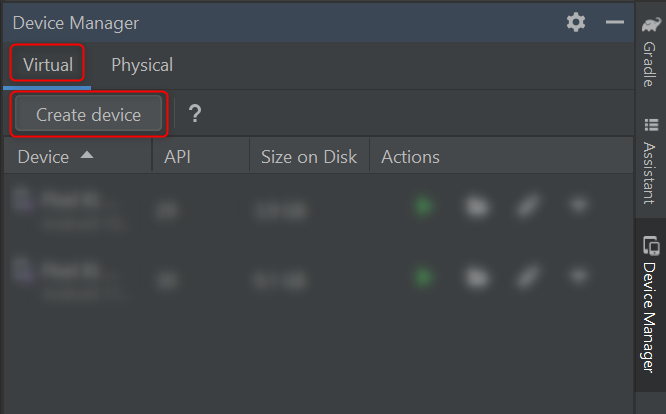
Task: Open the Assistant side panel
Action: (x=650, y=161)
